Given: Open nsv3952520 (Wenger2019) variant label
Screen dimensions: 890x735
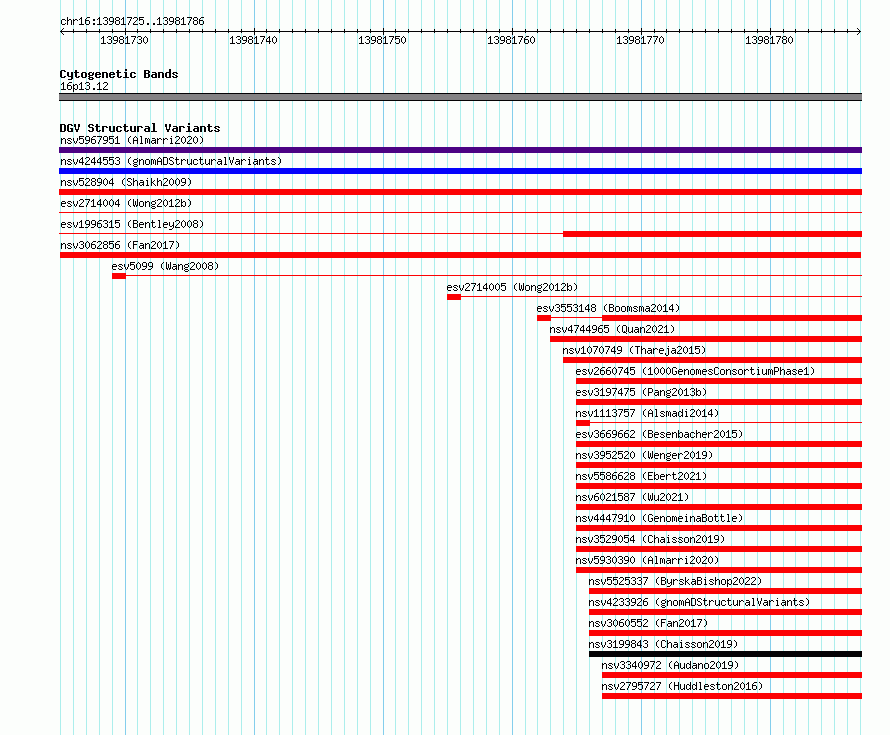Looking at the screenshot, I should click(x=644, y=455).
